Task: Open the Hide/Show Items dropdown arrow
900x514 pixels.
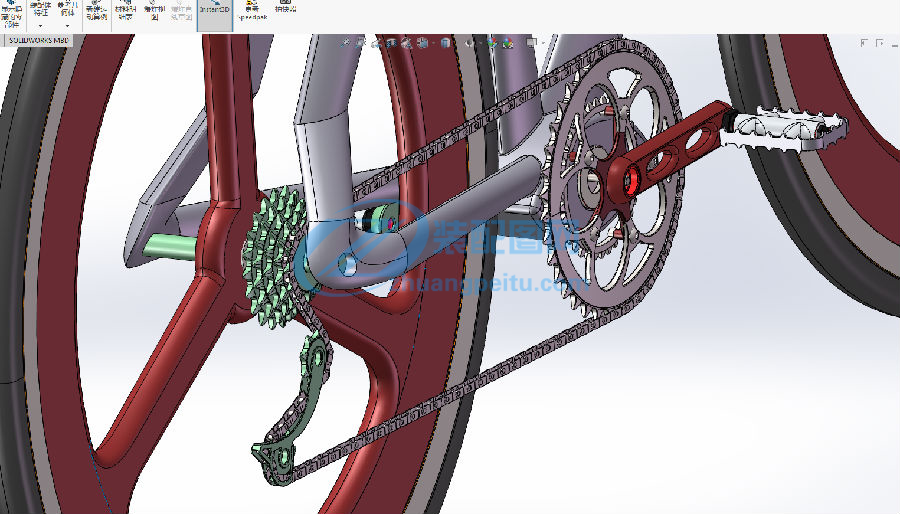Action: 479,43
